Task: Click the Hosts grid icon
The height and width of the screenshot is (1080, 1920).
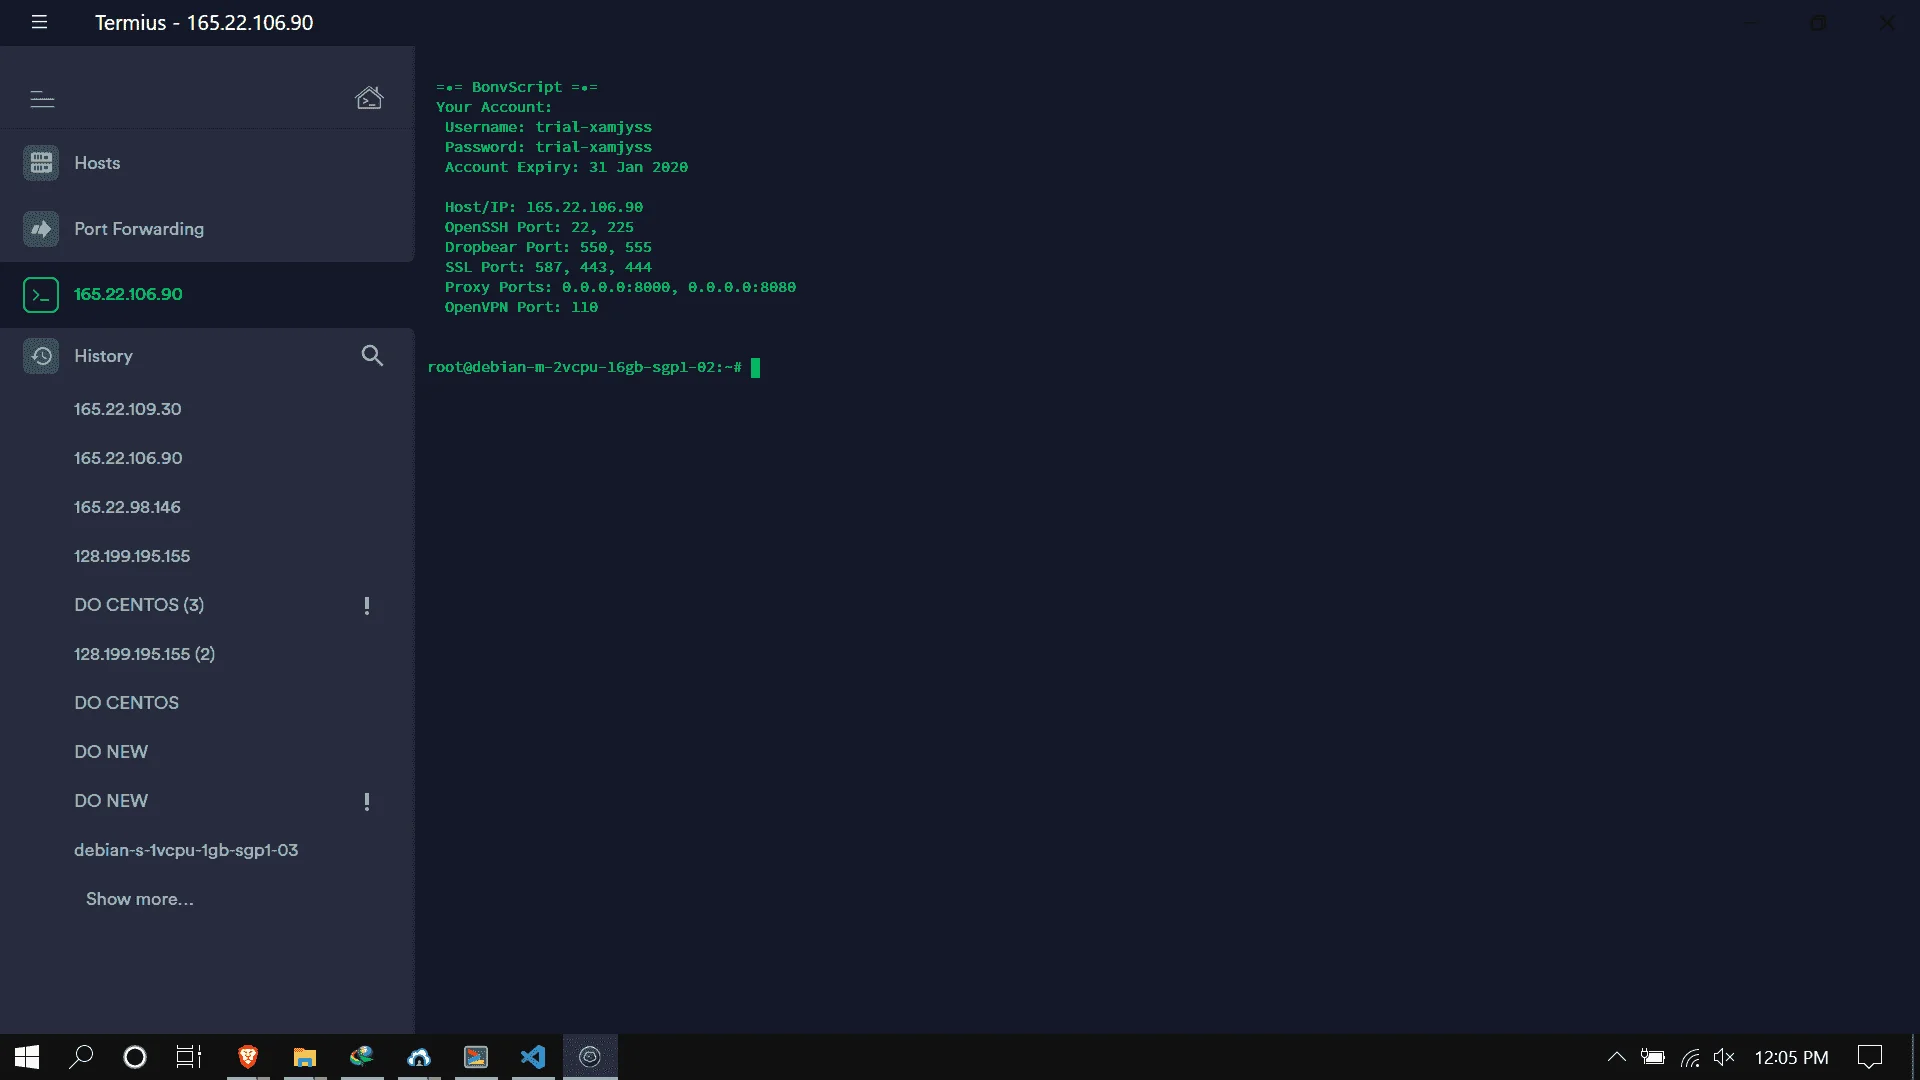Action: point(41,163)
